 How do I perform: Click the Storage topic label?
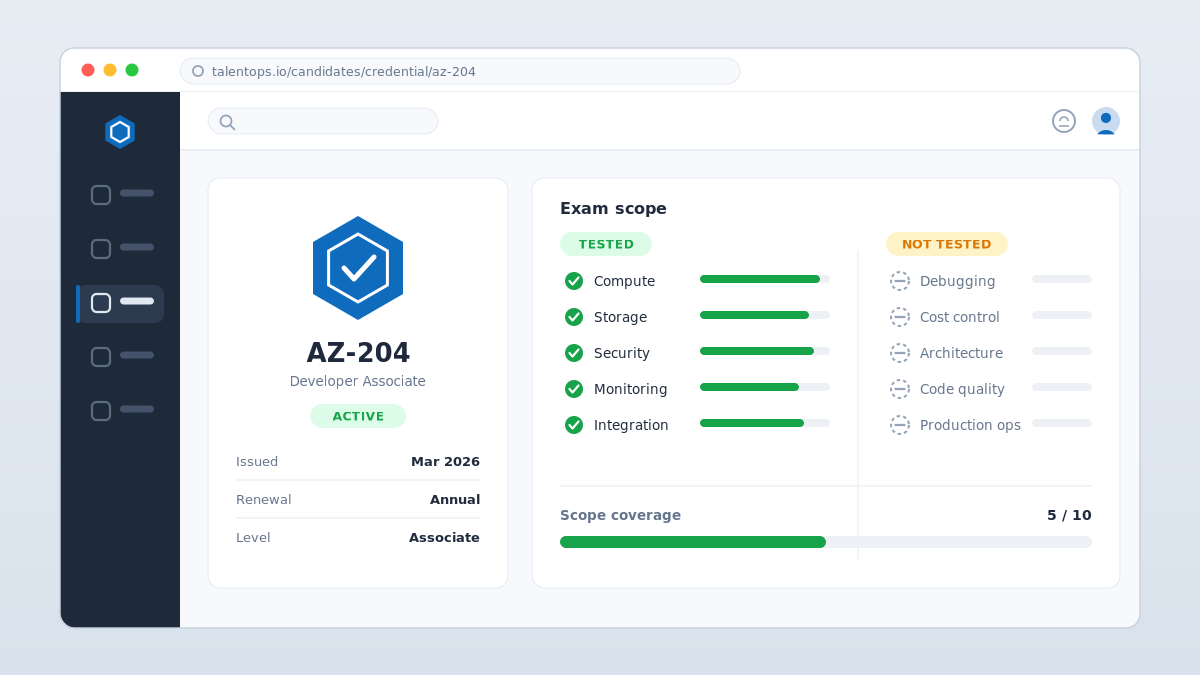[620, 317]
